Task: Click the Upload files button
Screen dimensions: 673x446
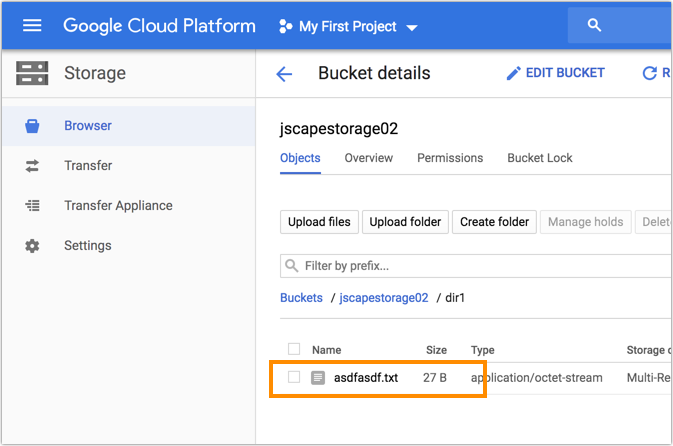Action: (319, 222)
